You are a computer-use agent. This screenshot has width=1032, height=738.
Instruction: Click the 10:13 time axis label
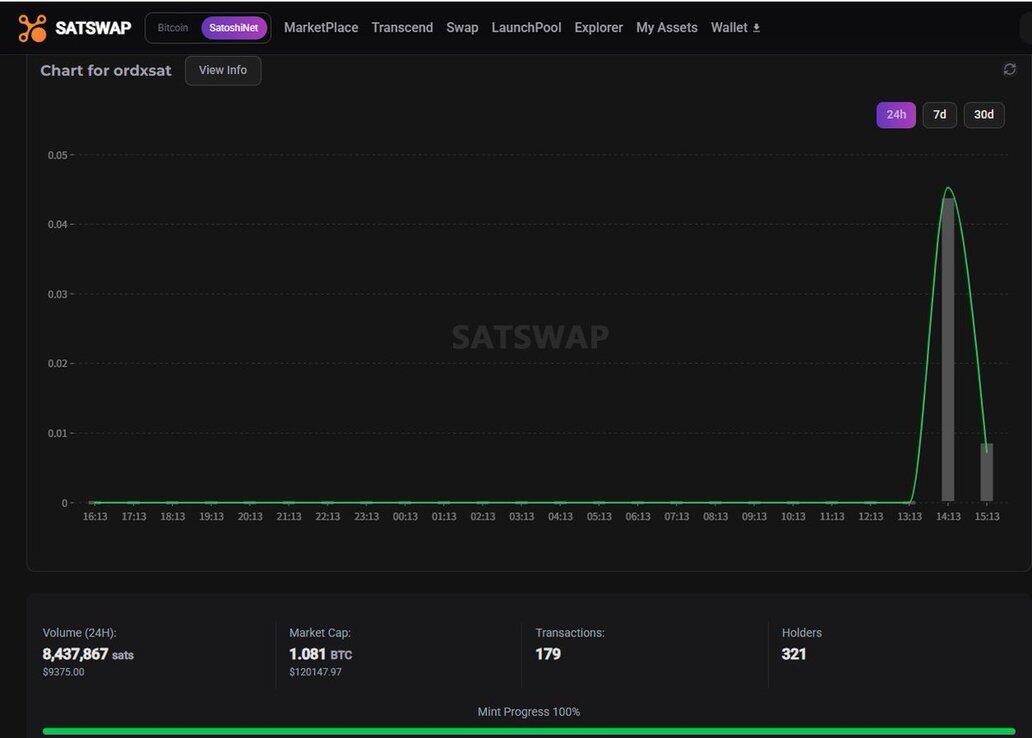[x=793, y=517]
